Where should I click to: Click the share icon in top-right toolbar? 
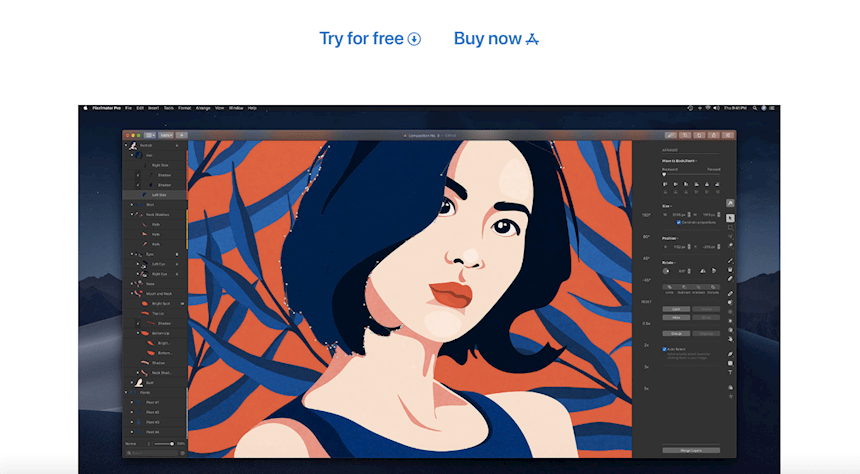point(714,135)
